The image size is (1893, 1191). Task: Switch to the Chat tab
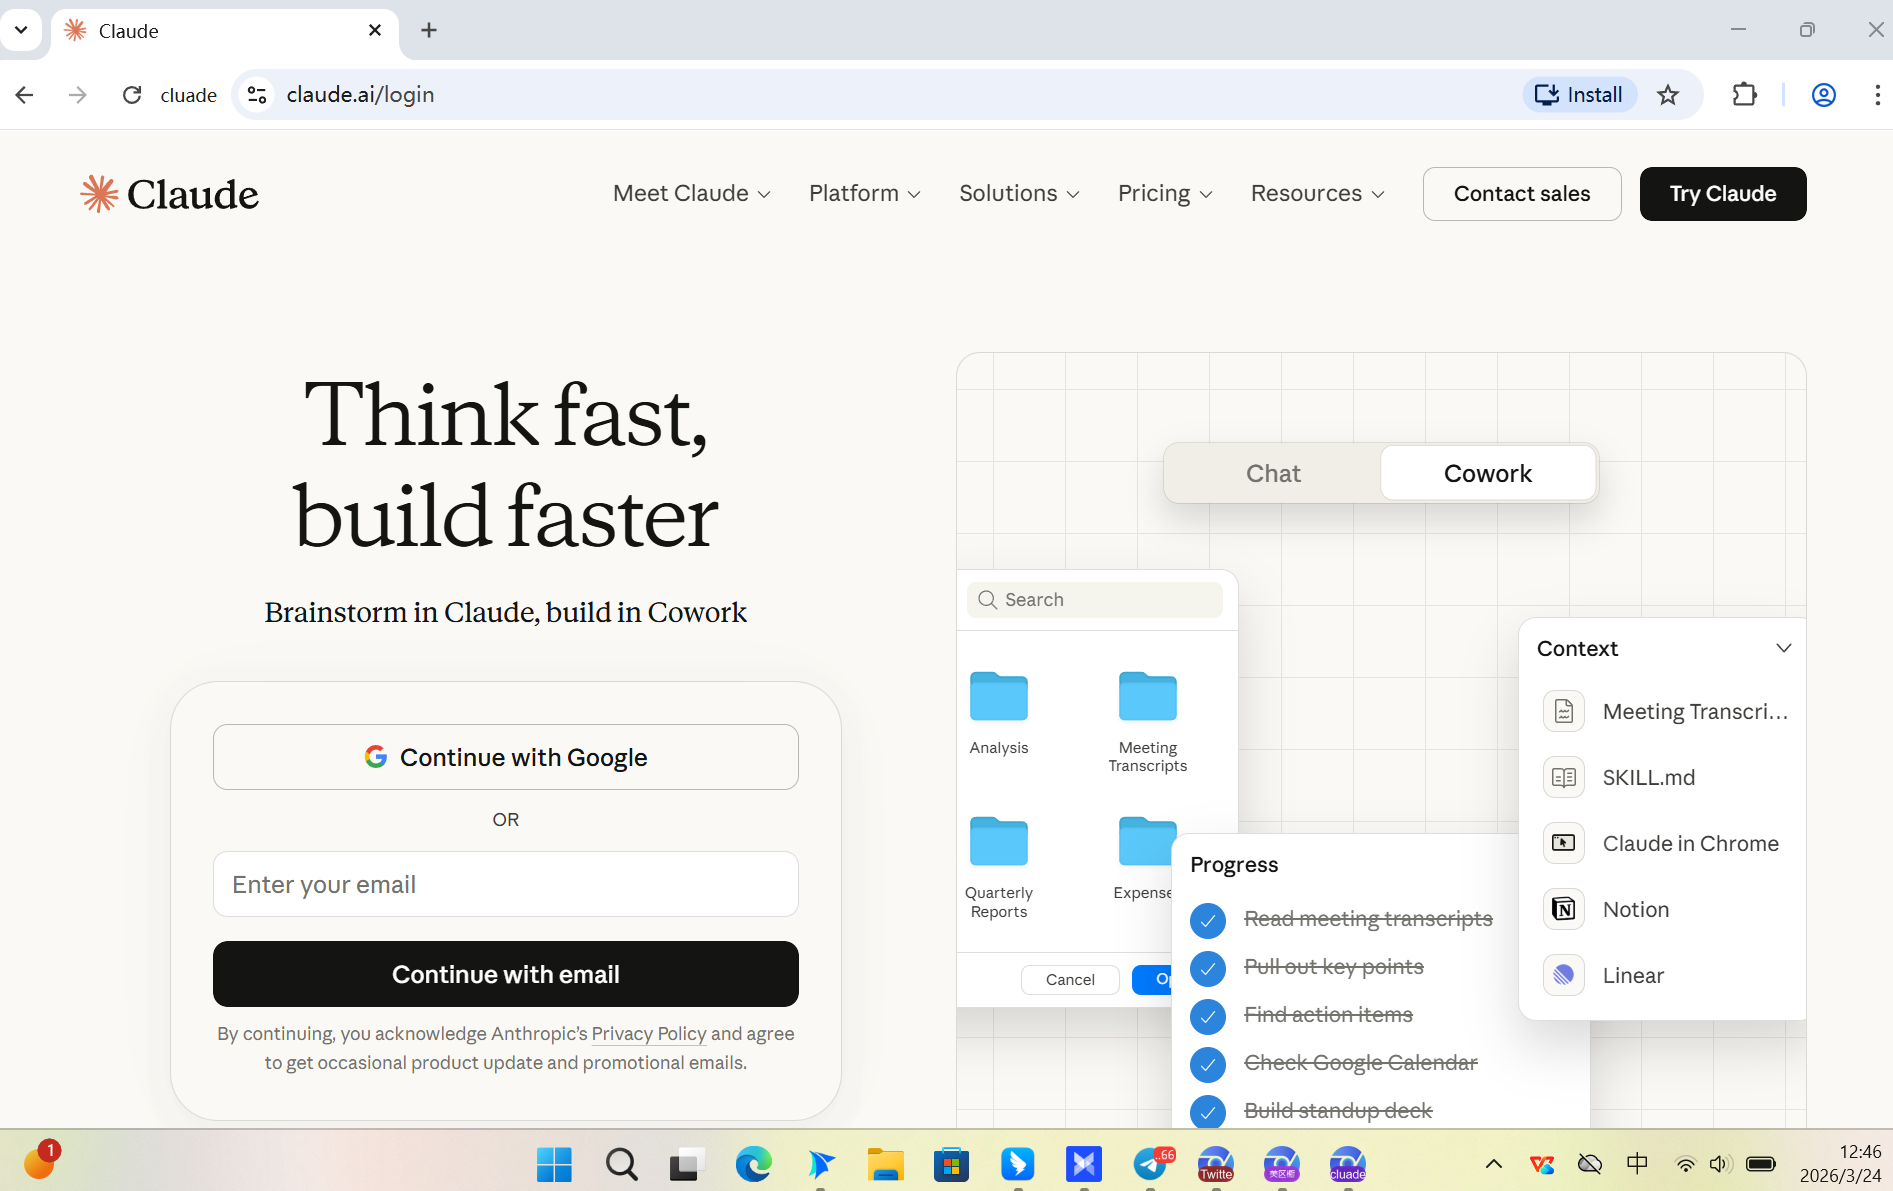coord(1273,473)
